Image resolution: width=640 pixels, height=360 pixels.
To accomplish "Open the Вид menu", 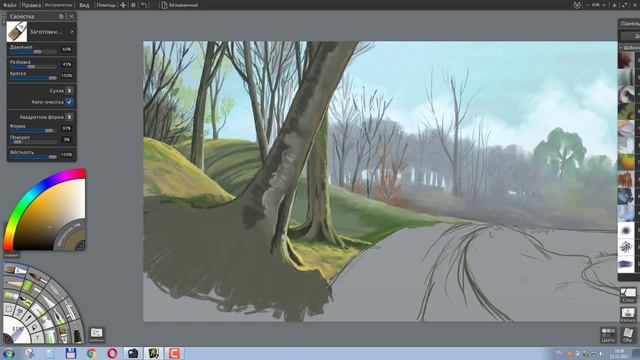I will pos(84,5).
